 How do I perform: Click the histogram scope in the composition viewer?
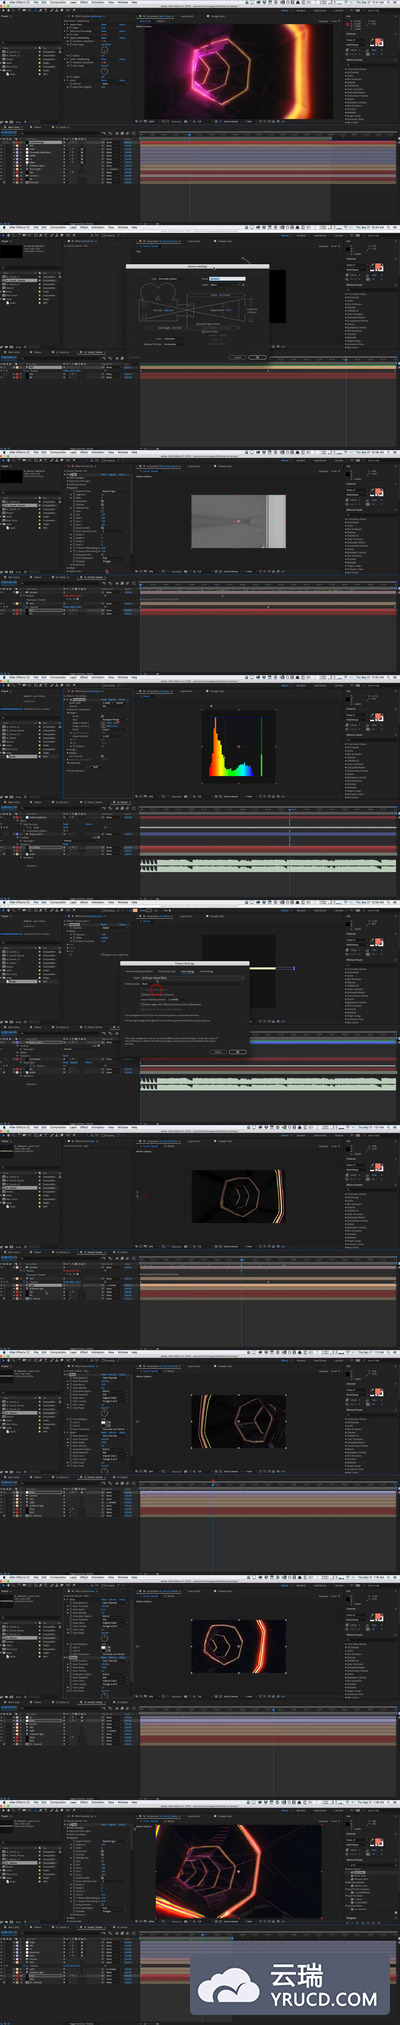click(239, 743)
